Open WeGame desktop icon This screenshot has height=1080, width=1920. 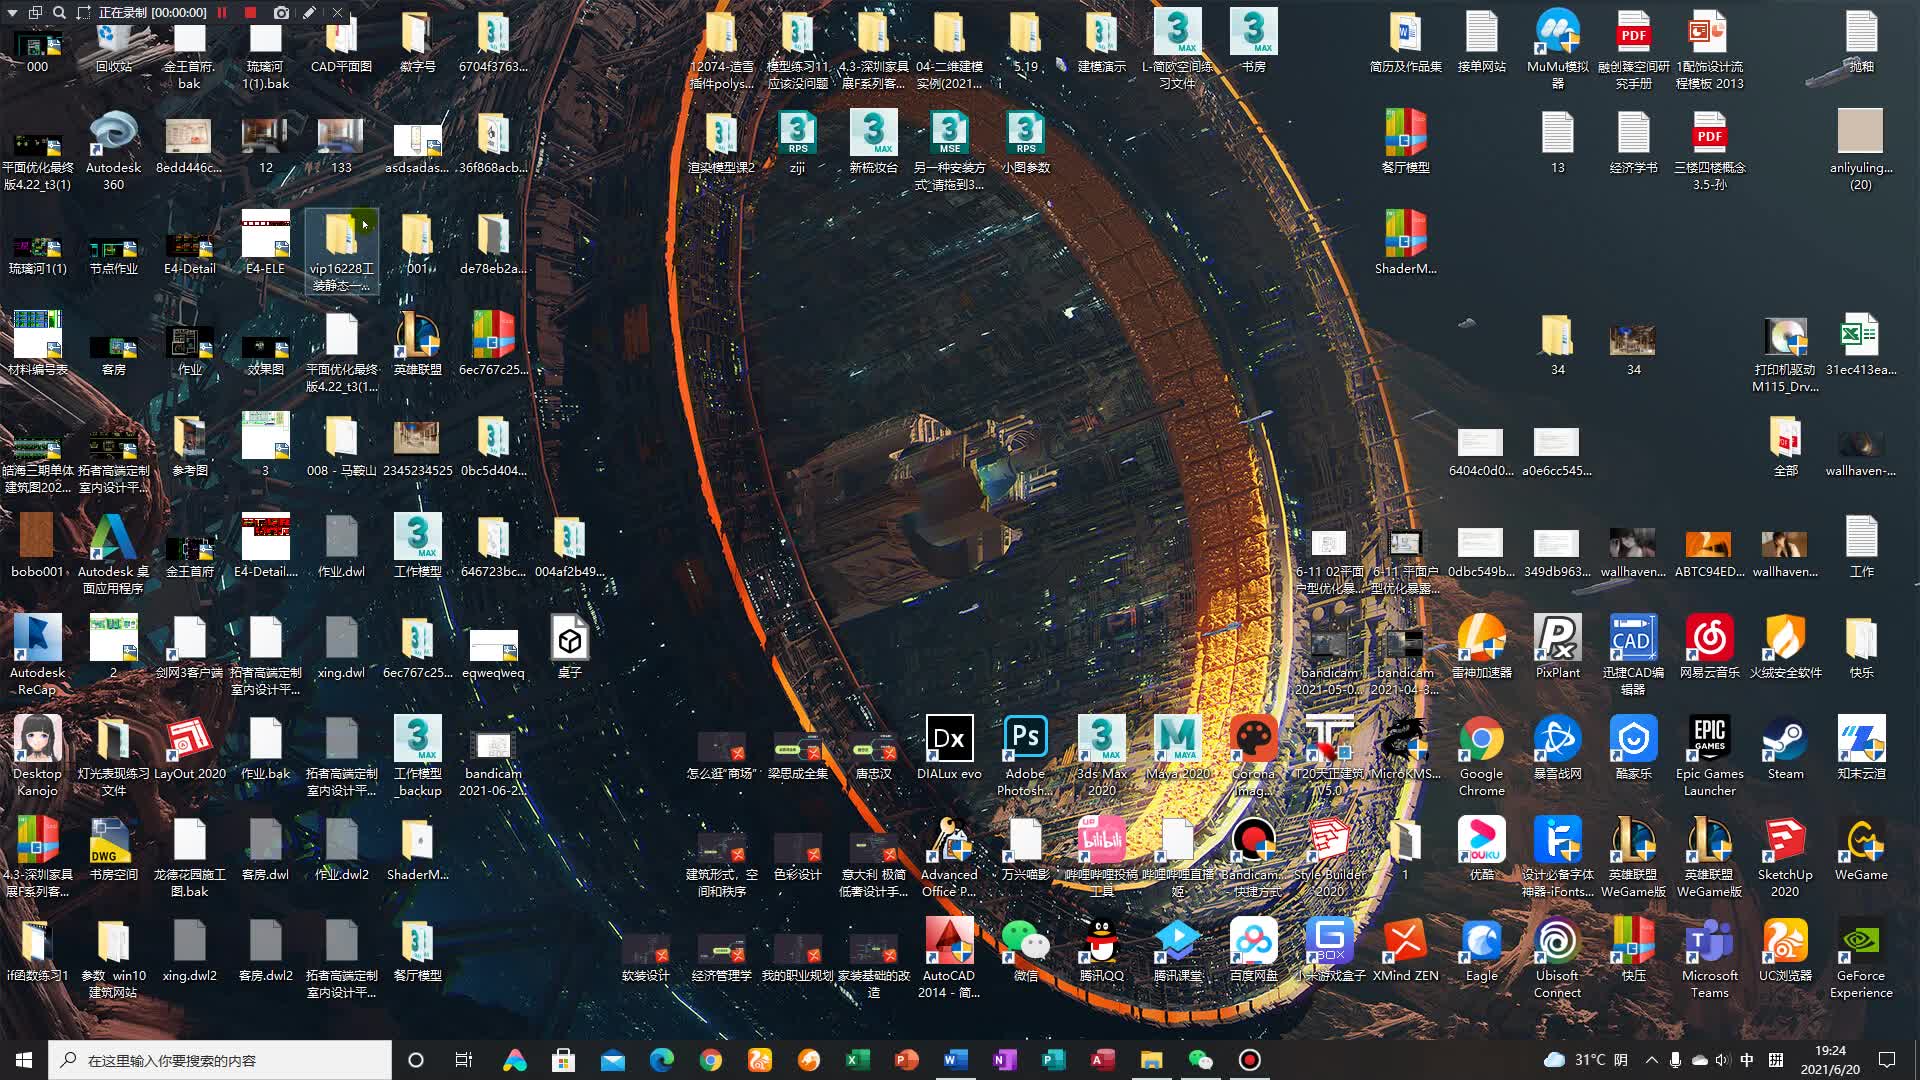point(1861,849)
